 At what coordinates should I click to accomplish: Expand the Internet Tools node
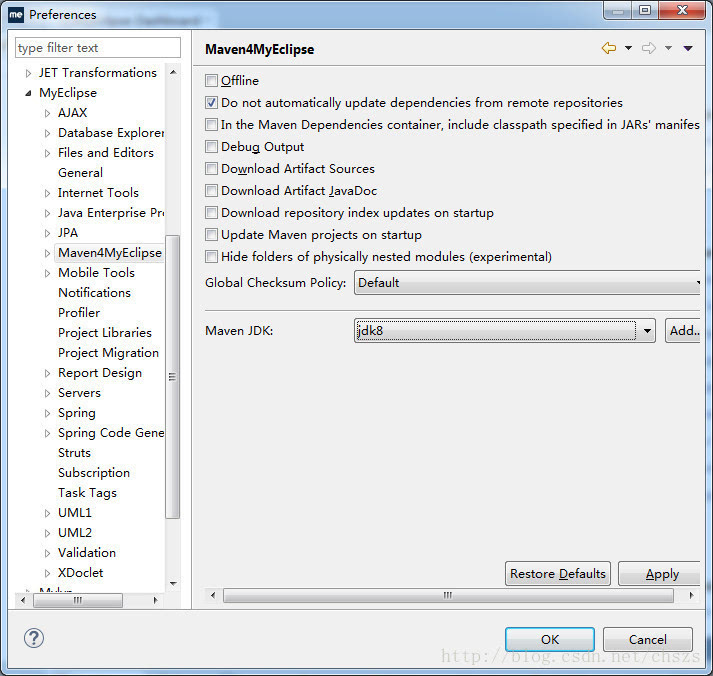point(47,193)
